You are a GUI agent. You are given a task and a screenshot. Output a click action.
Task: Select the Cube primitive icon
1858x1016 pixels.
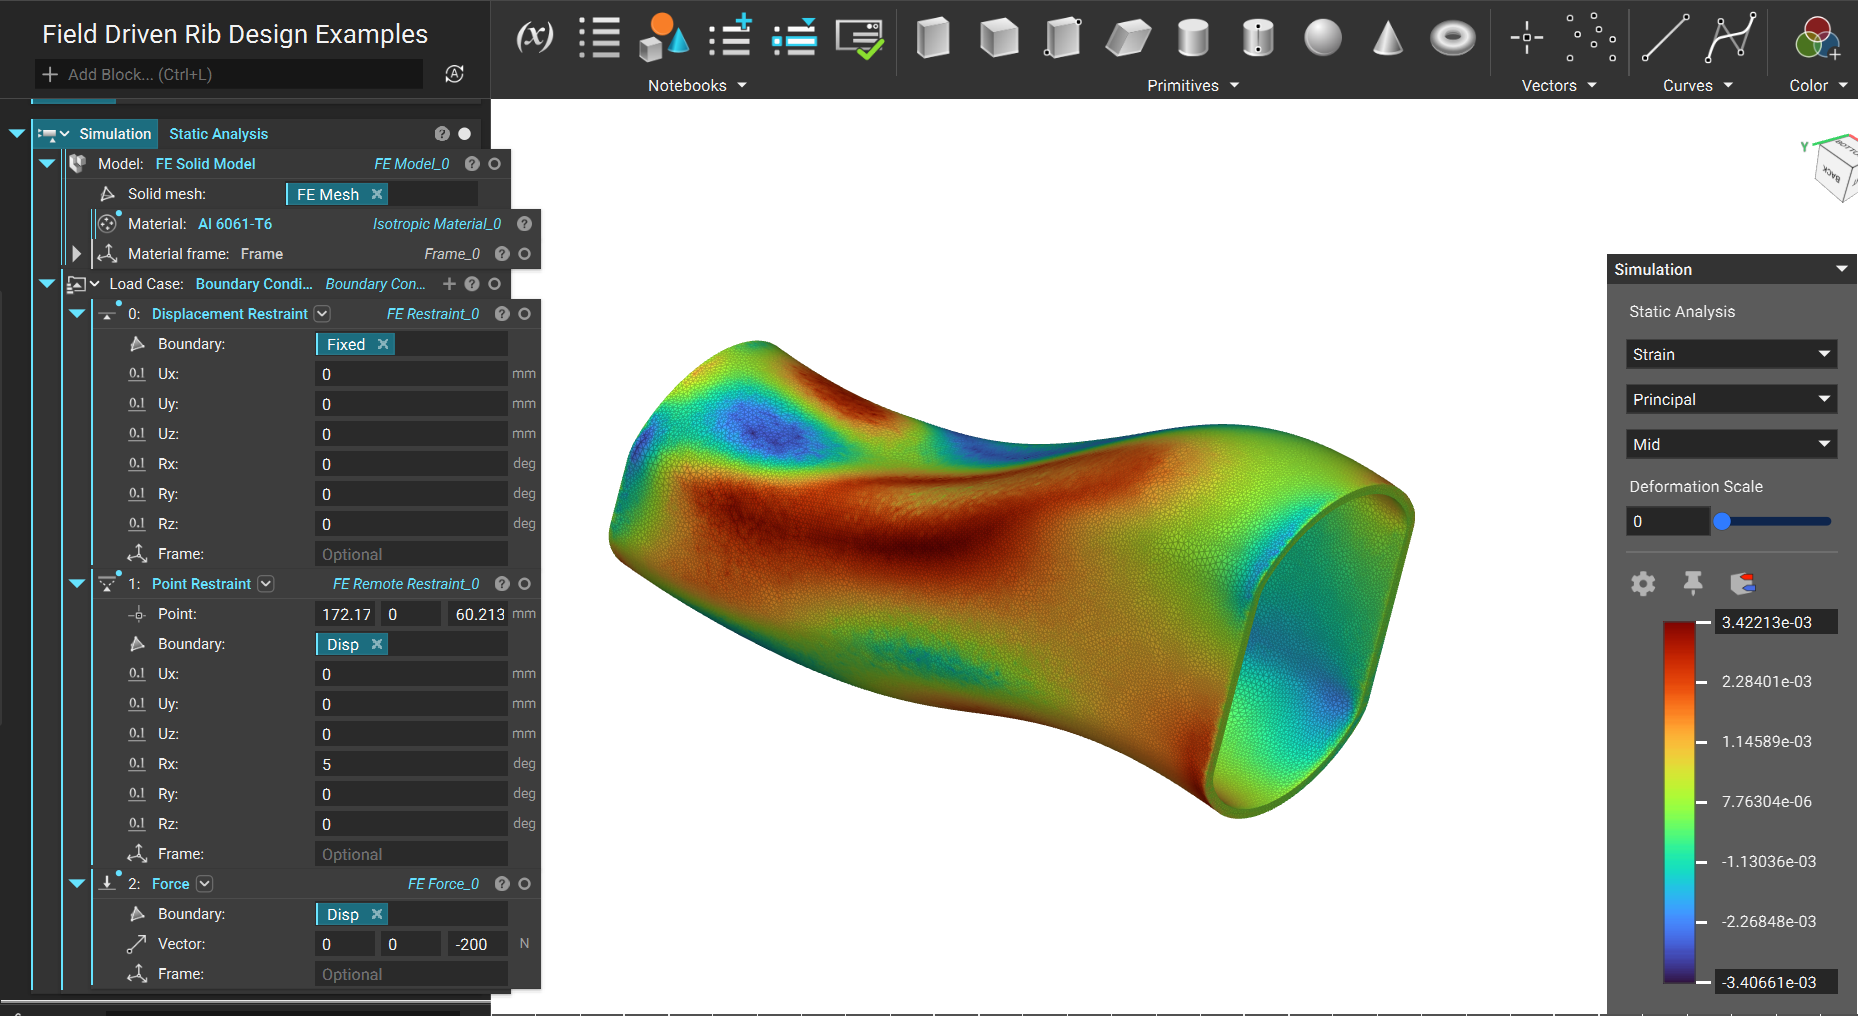tap(999, 38)
